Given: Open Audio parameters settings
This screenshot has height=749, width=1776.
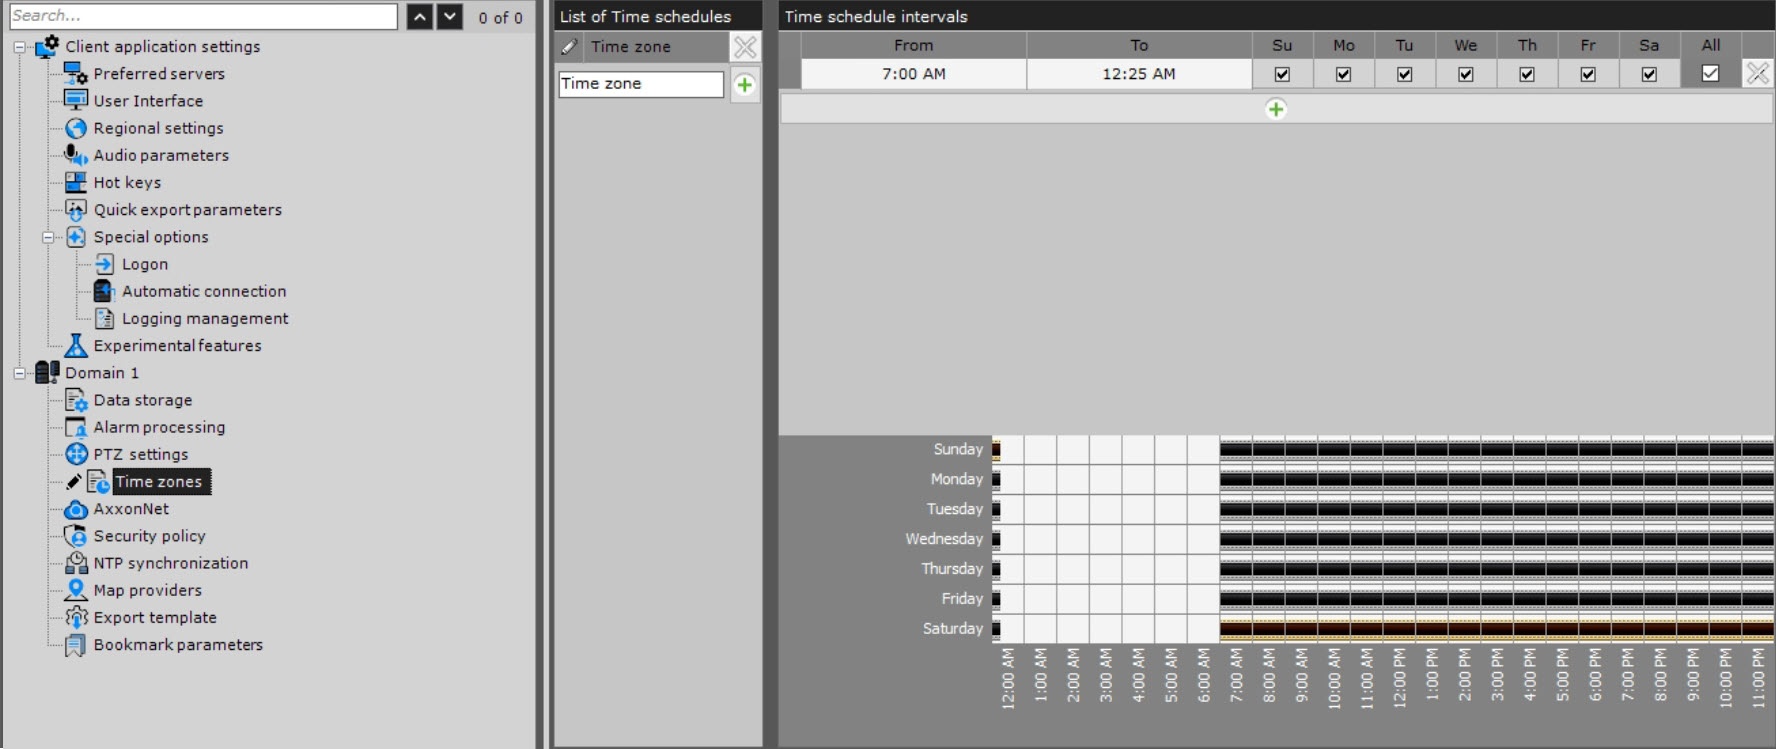Looking at the screenshot, I should click(161, 155).
